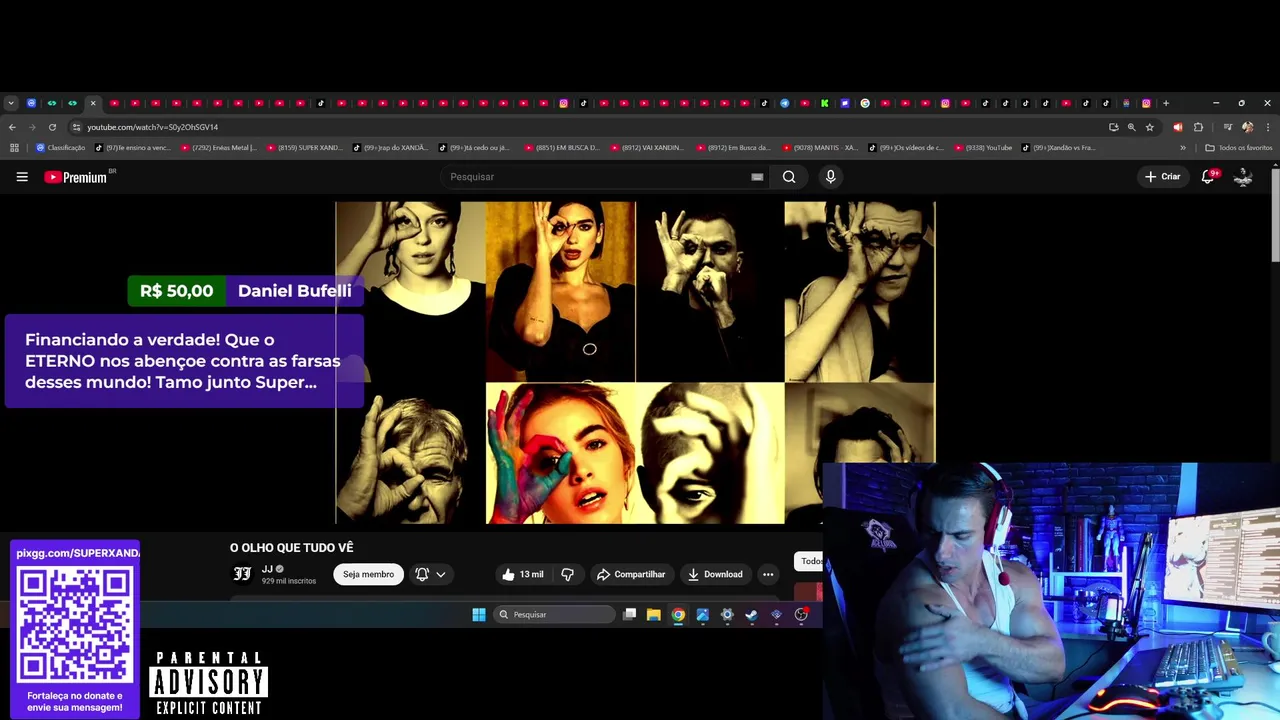Open Chrome three-dot menu
The width and height of the screenshot is (1280, 720).
[x=1268, y=127]
